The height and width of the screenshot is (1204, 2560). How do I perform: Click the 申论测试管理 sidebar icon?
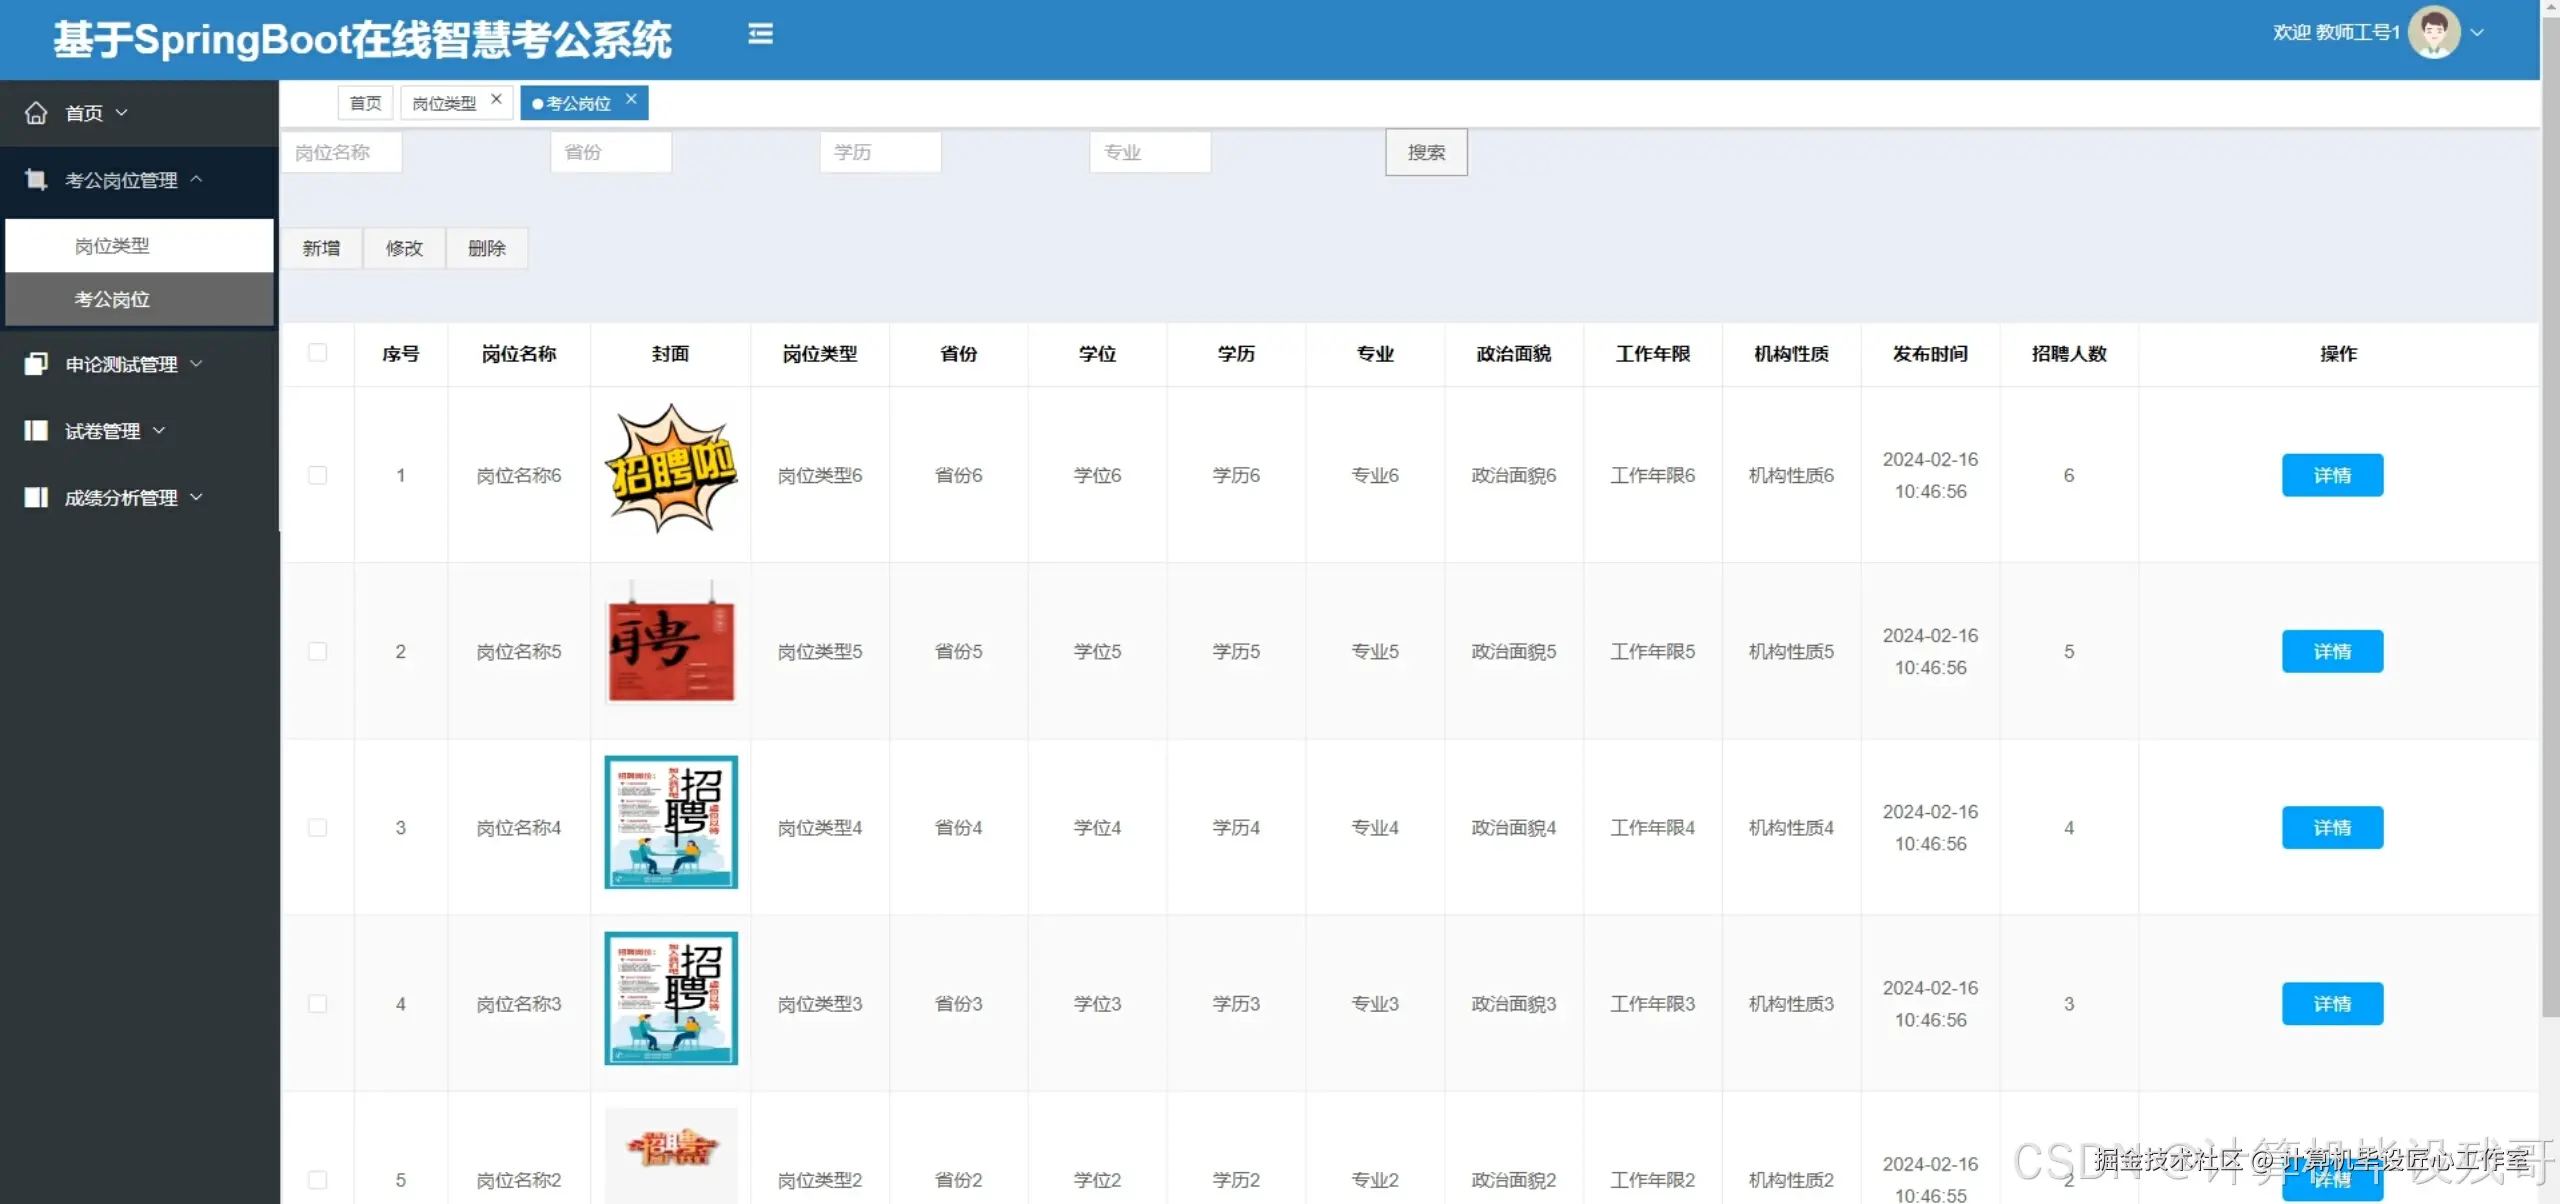pyautogui.click(x=36, y=364)
